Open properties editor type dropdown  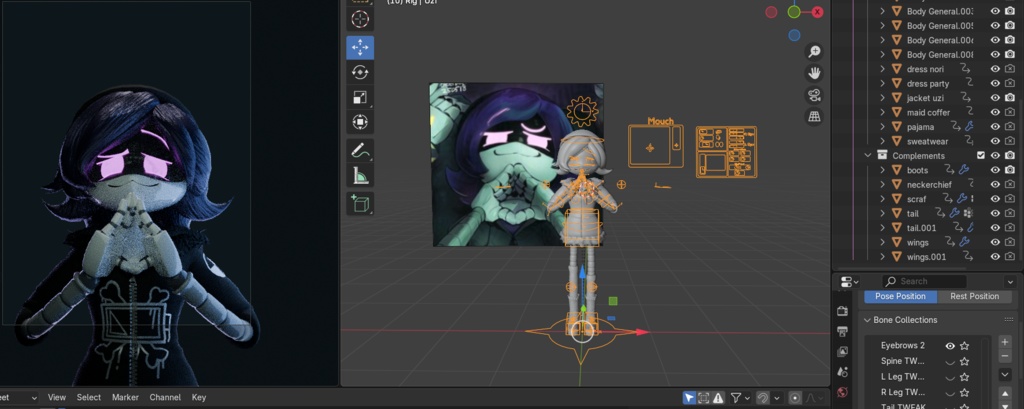pos(850,282)
